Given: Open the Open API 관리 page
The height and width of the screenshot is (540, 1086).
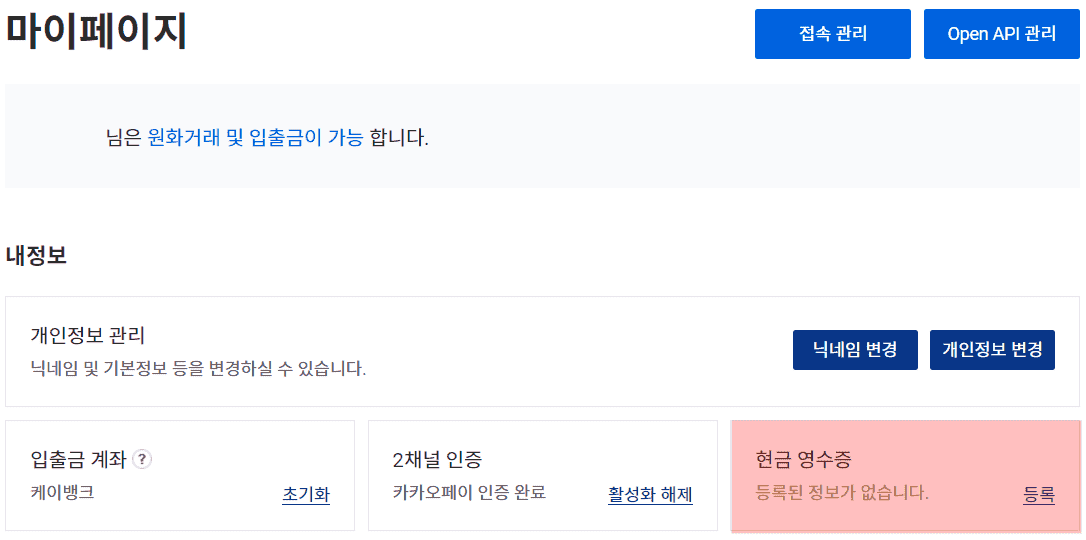Looking at the screenshot, I should pyautogui.click(x=1001, y=34).
